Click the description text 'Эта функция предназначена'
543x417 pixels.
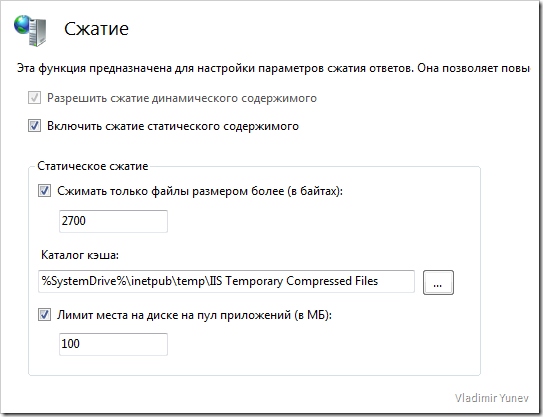pyautogui.click(x=94, y=68)
